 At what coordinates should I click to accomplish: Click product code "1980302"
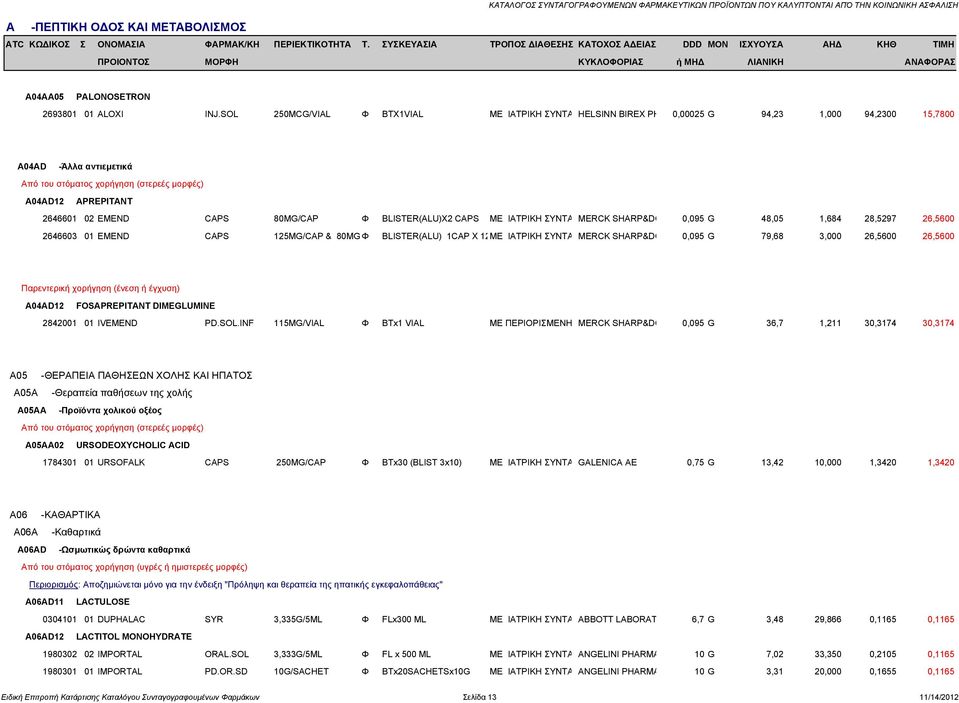click(x=59, y=654)
